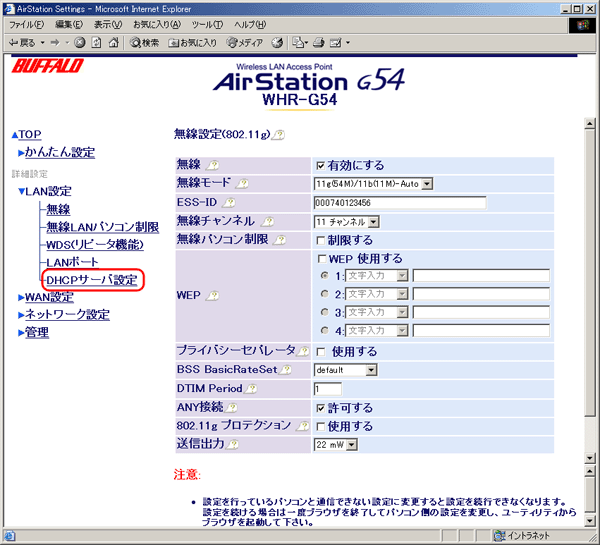Click the Refresh page toolbar icon

(96, 42)
